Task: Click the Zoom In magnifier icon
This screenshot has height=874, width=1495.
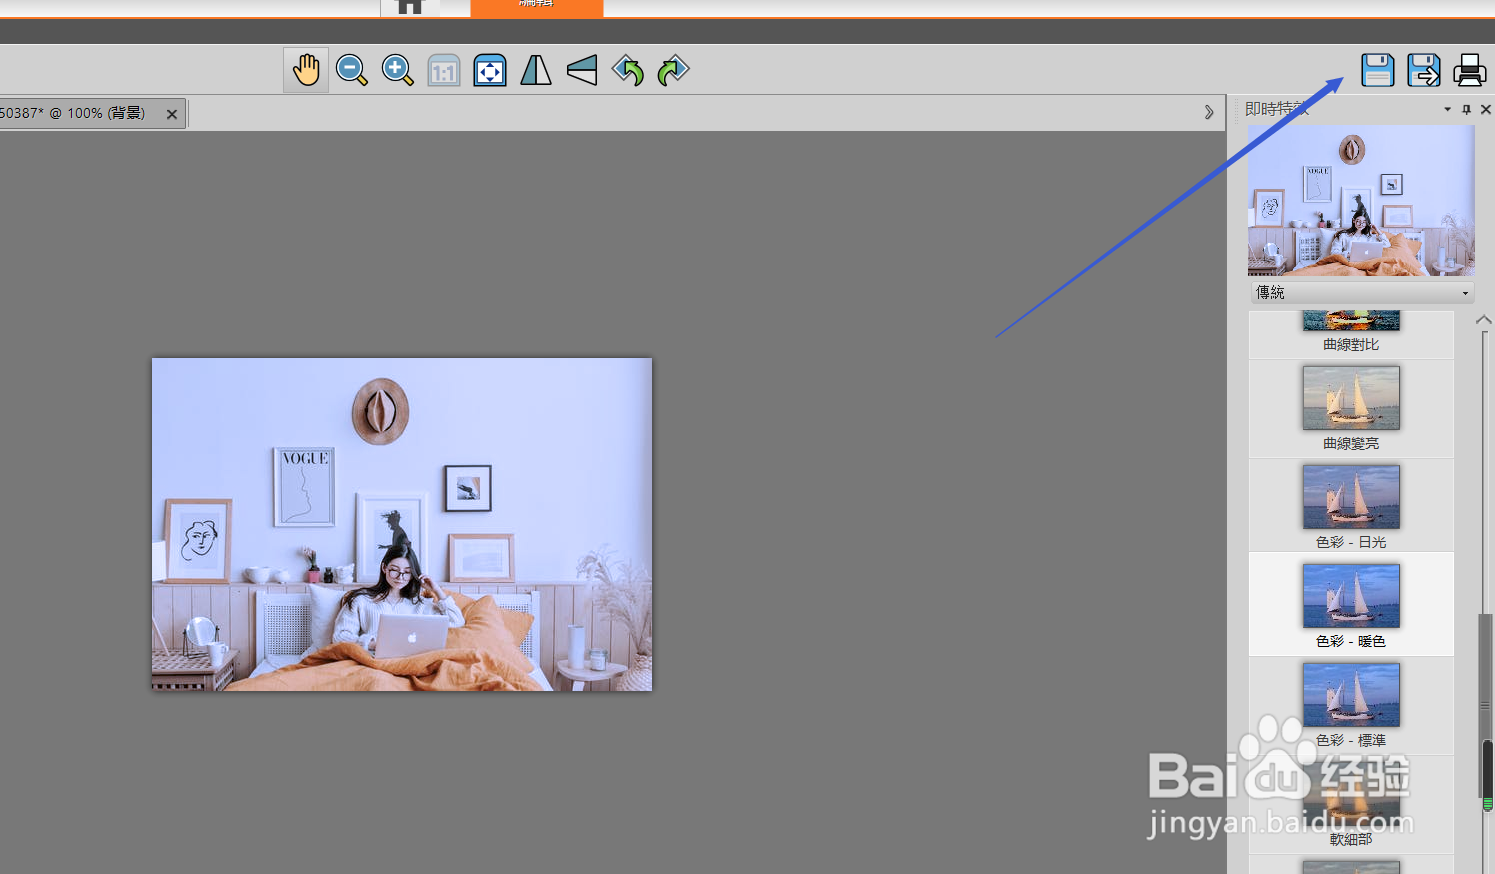Action: coord(398,70)
